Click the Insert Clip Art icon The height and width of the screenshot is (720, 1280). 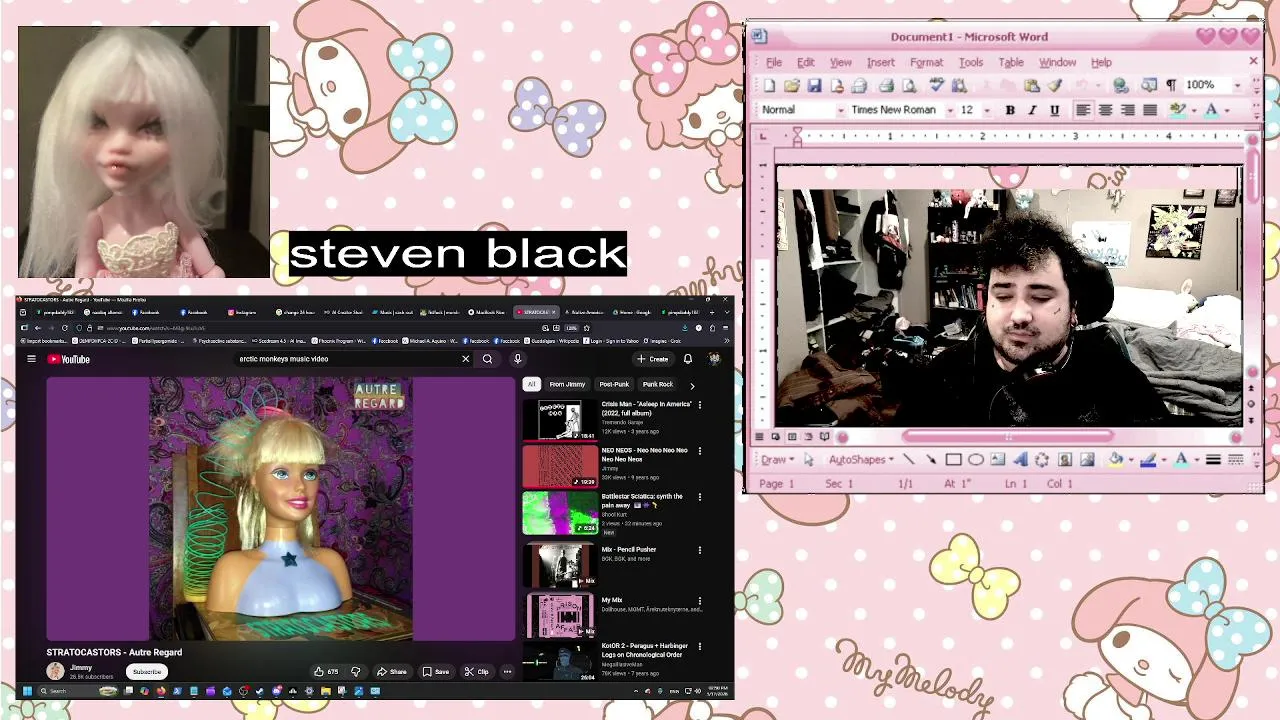[1065, 460]
